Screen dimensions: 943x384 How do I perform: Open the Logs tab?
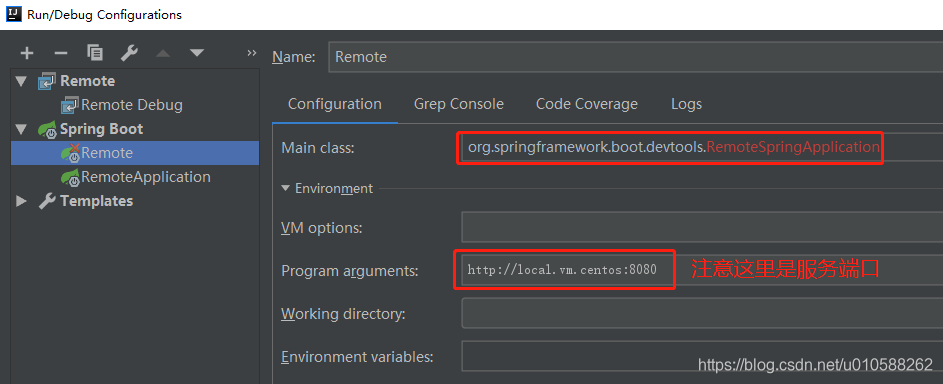(686, 104)
